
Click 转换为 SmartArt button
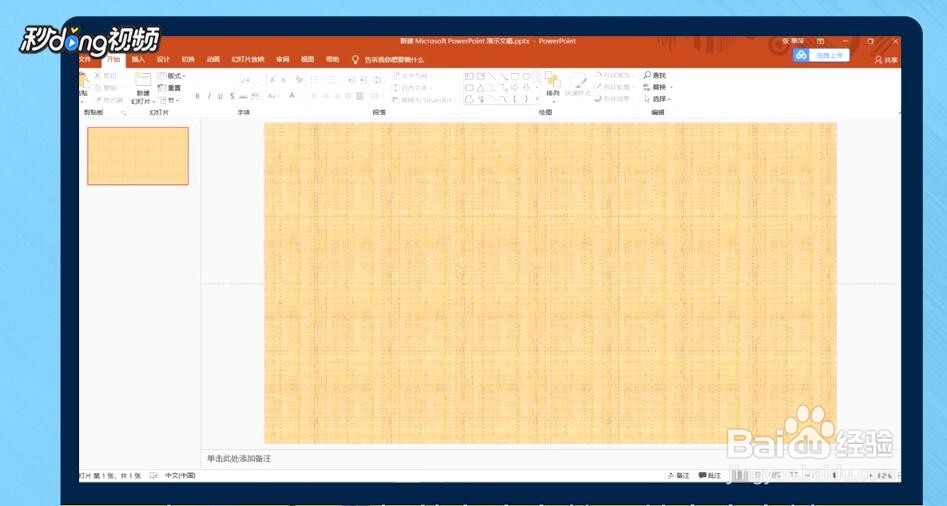tap(423, 100)
